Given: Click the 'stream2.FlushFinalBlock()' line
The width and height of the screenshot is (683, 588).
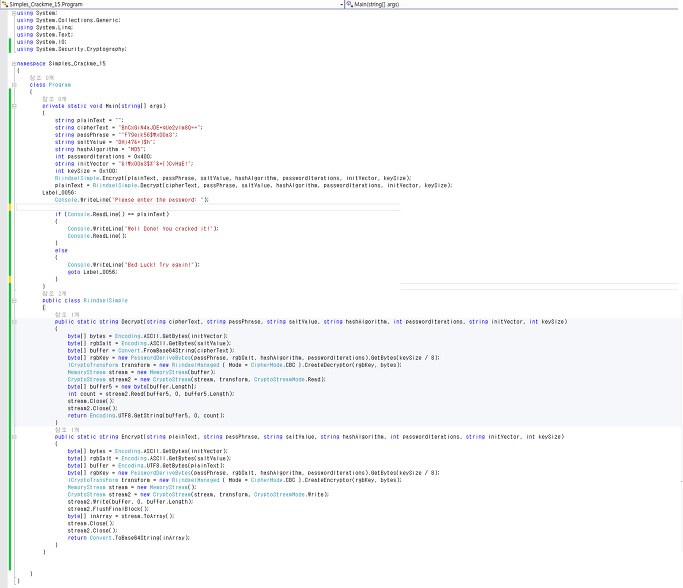Looking at the screenshot, I should click(108, 509).
